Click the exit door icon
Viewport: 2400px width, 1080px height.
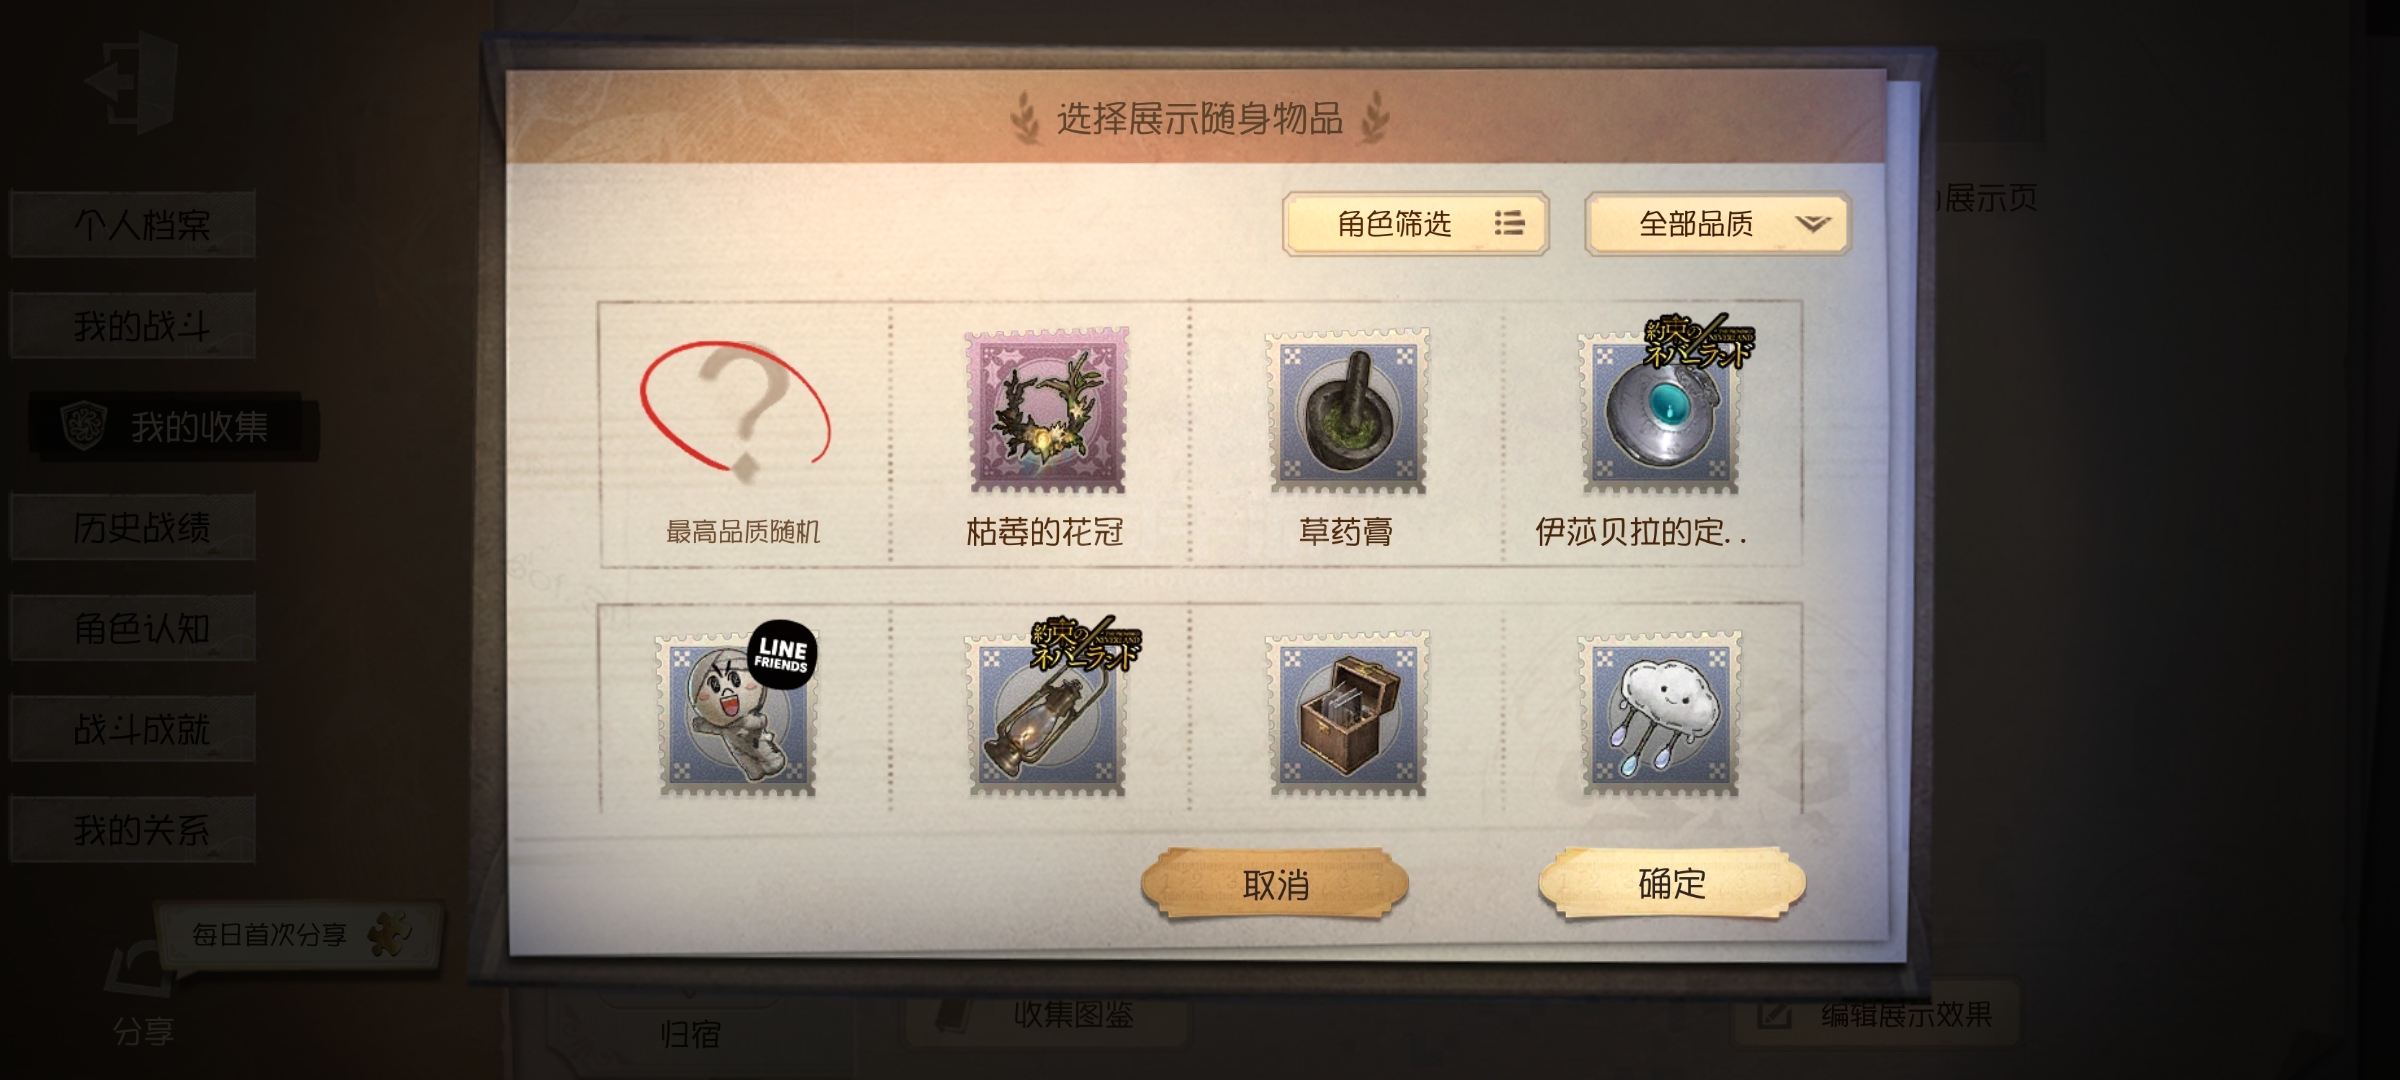tap(133, 81)
